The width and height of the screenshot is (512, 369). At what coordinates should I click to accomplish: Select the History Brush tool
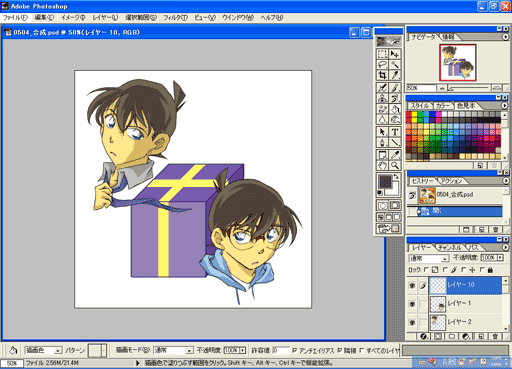(x=395, y=98)
